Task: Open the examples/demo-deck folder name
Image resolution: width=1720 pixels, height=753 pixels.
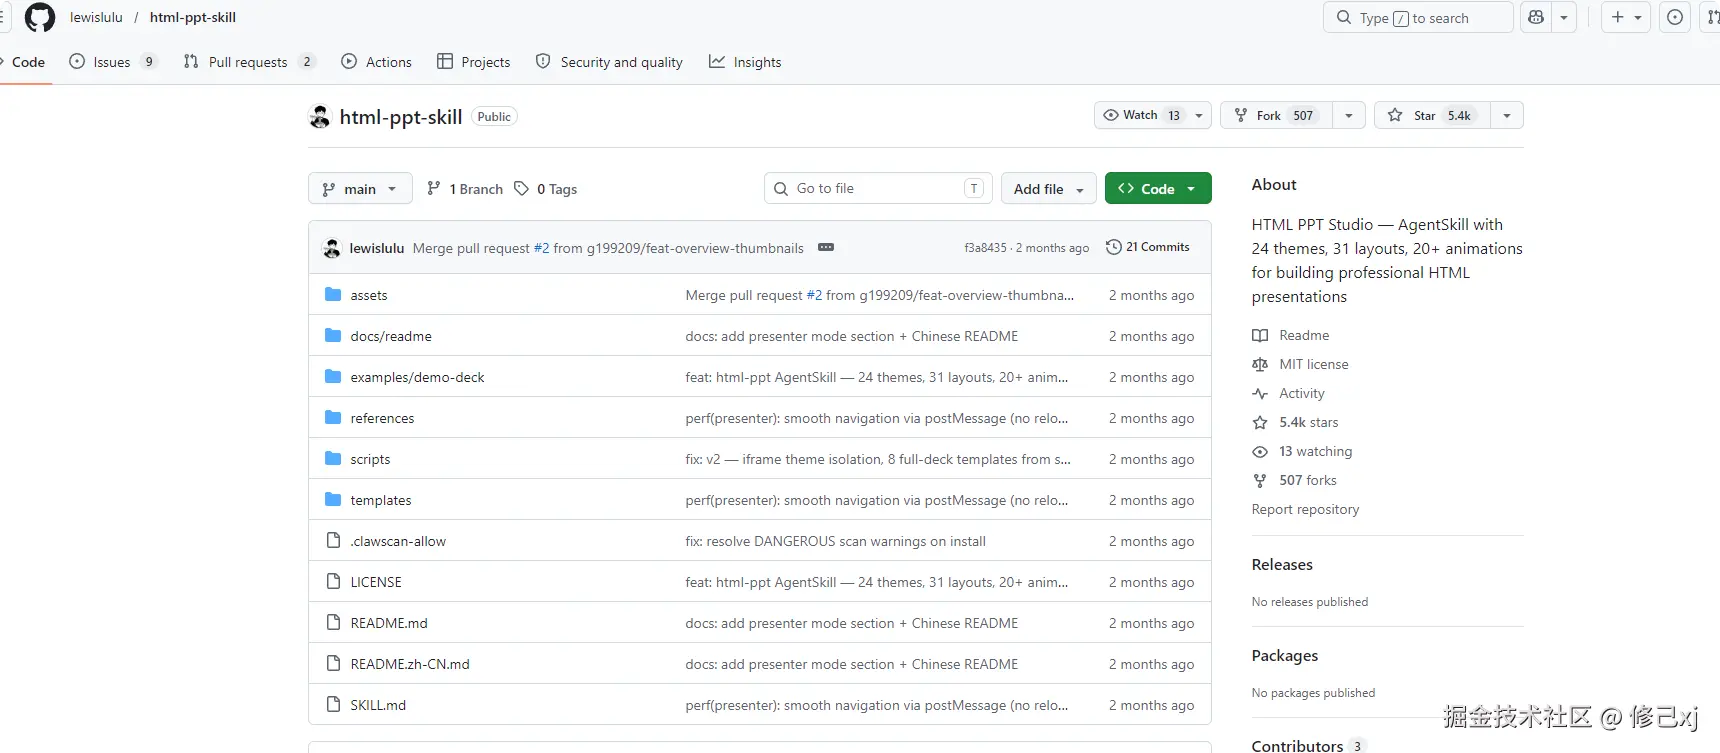Action: (x=417, y=377)
